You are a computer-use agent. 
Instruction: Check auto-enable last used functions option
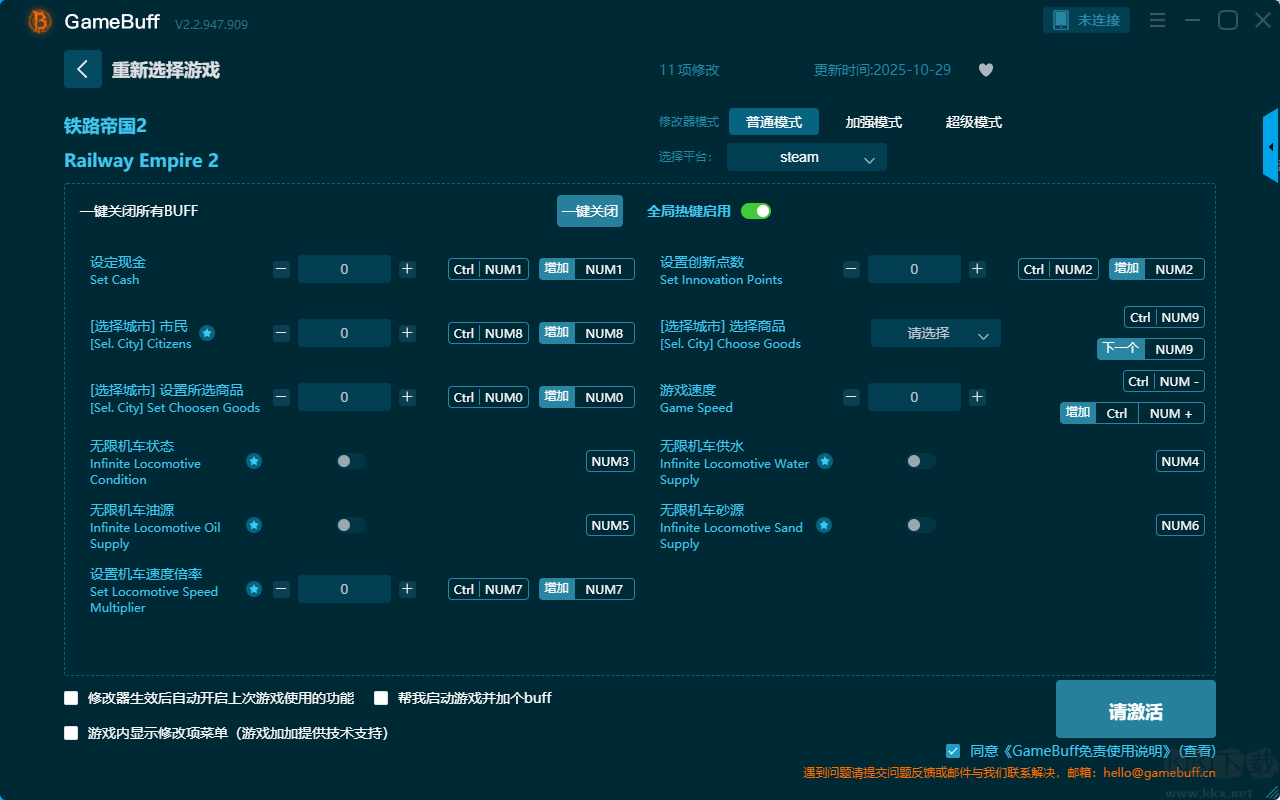[x=71, y=698]
